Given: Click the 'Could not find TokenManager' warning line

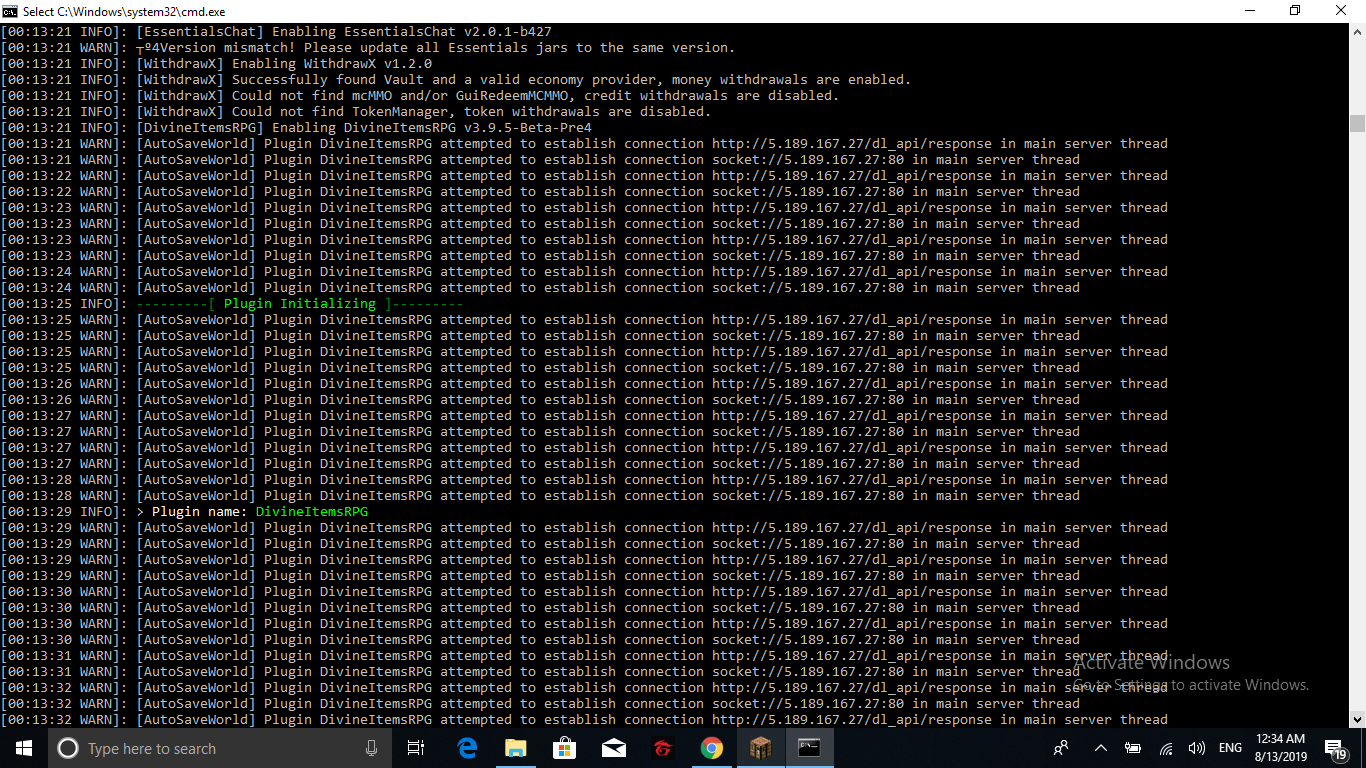Looking at the screenshot, I should tap(356, 112).
